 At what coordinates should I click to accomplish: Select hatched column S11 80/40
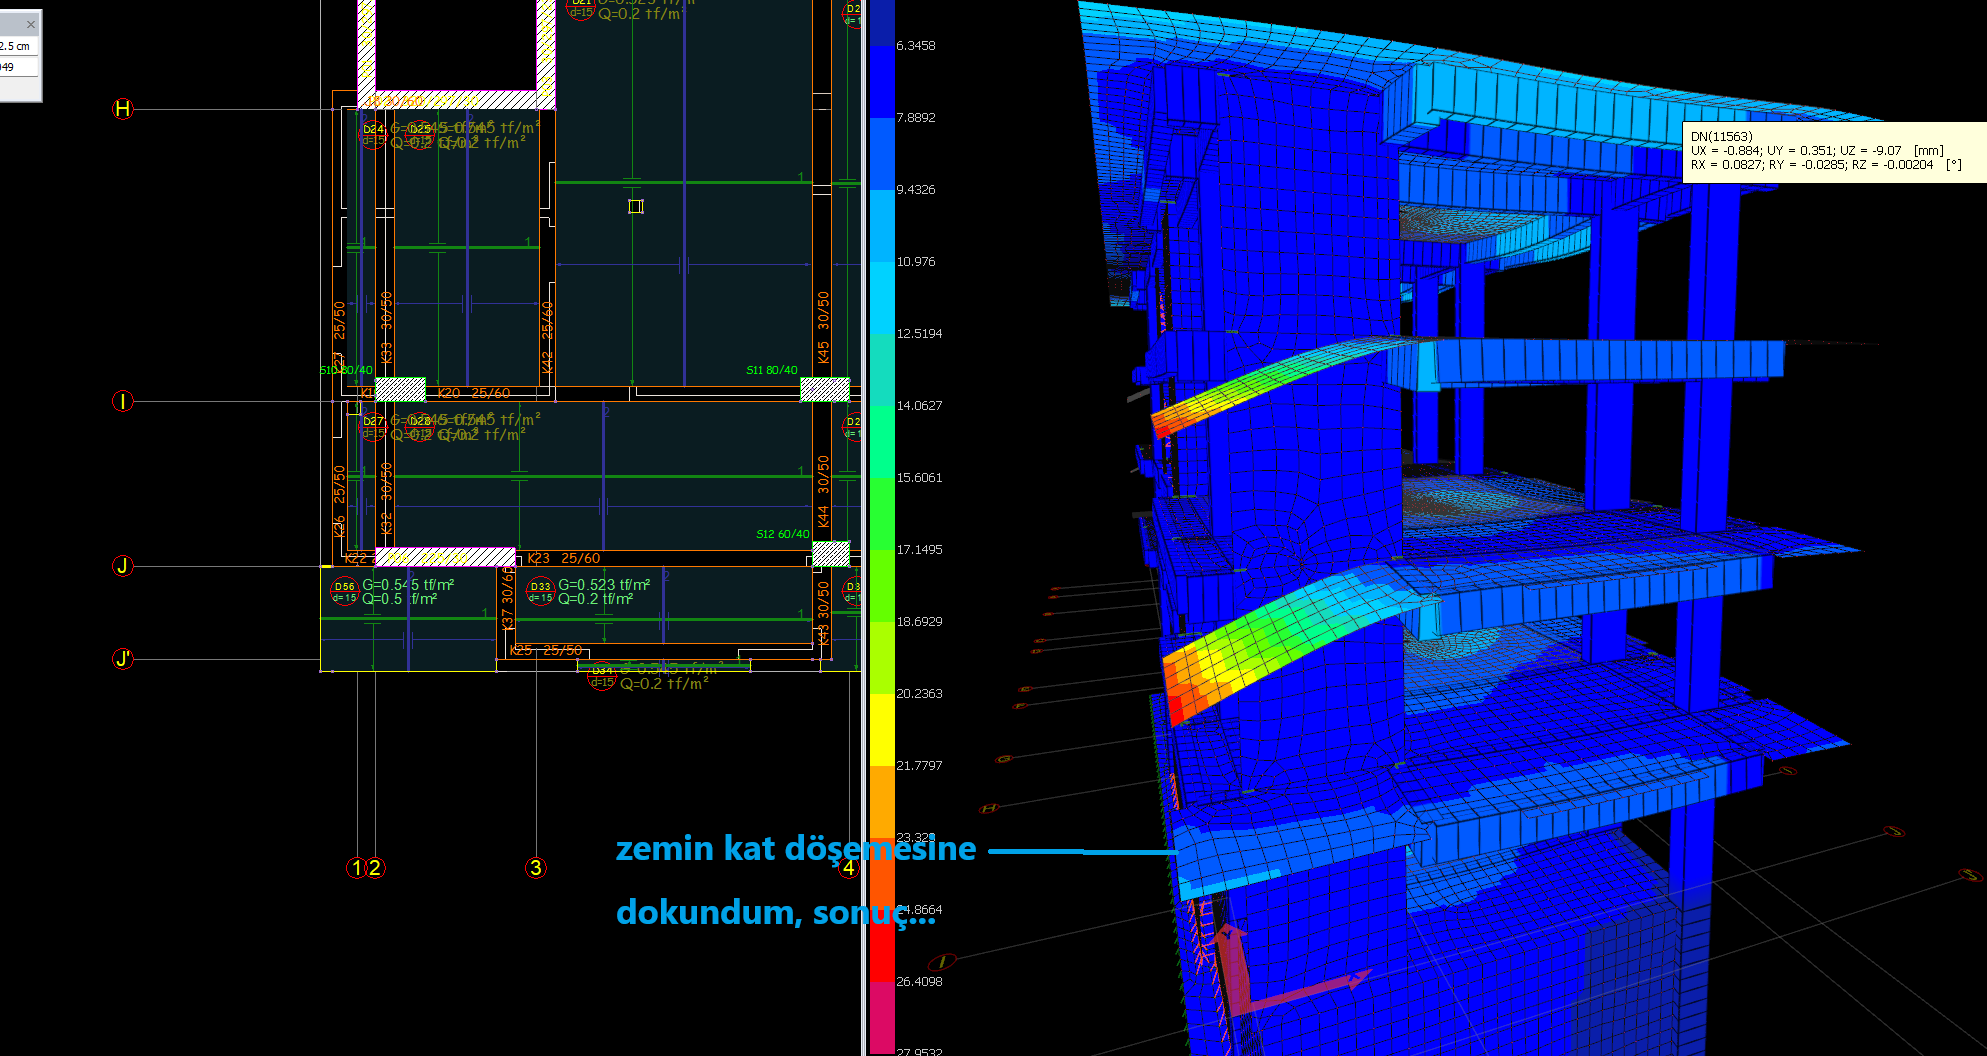825,389
